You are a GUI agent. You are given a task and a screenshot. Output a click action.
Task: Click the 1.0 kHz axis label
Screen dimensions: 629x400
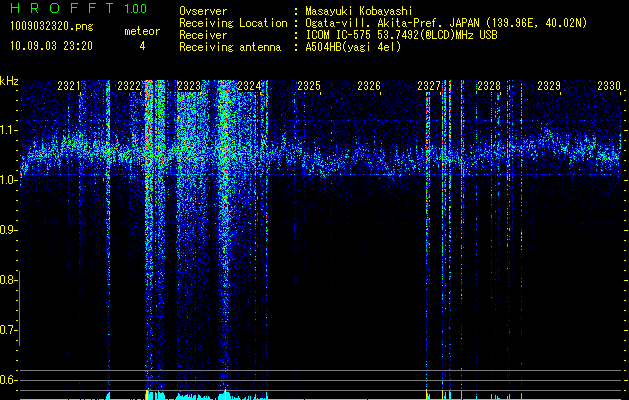pos(8,180)
